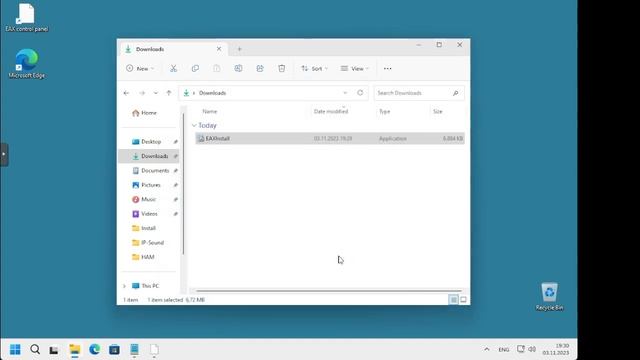Go back with the left arrow
The height and width of the screenshot is (360, 640).
coord(127,93)
